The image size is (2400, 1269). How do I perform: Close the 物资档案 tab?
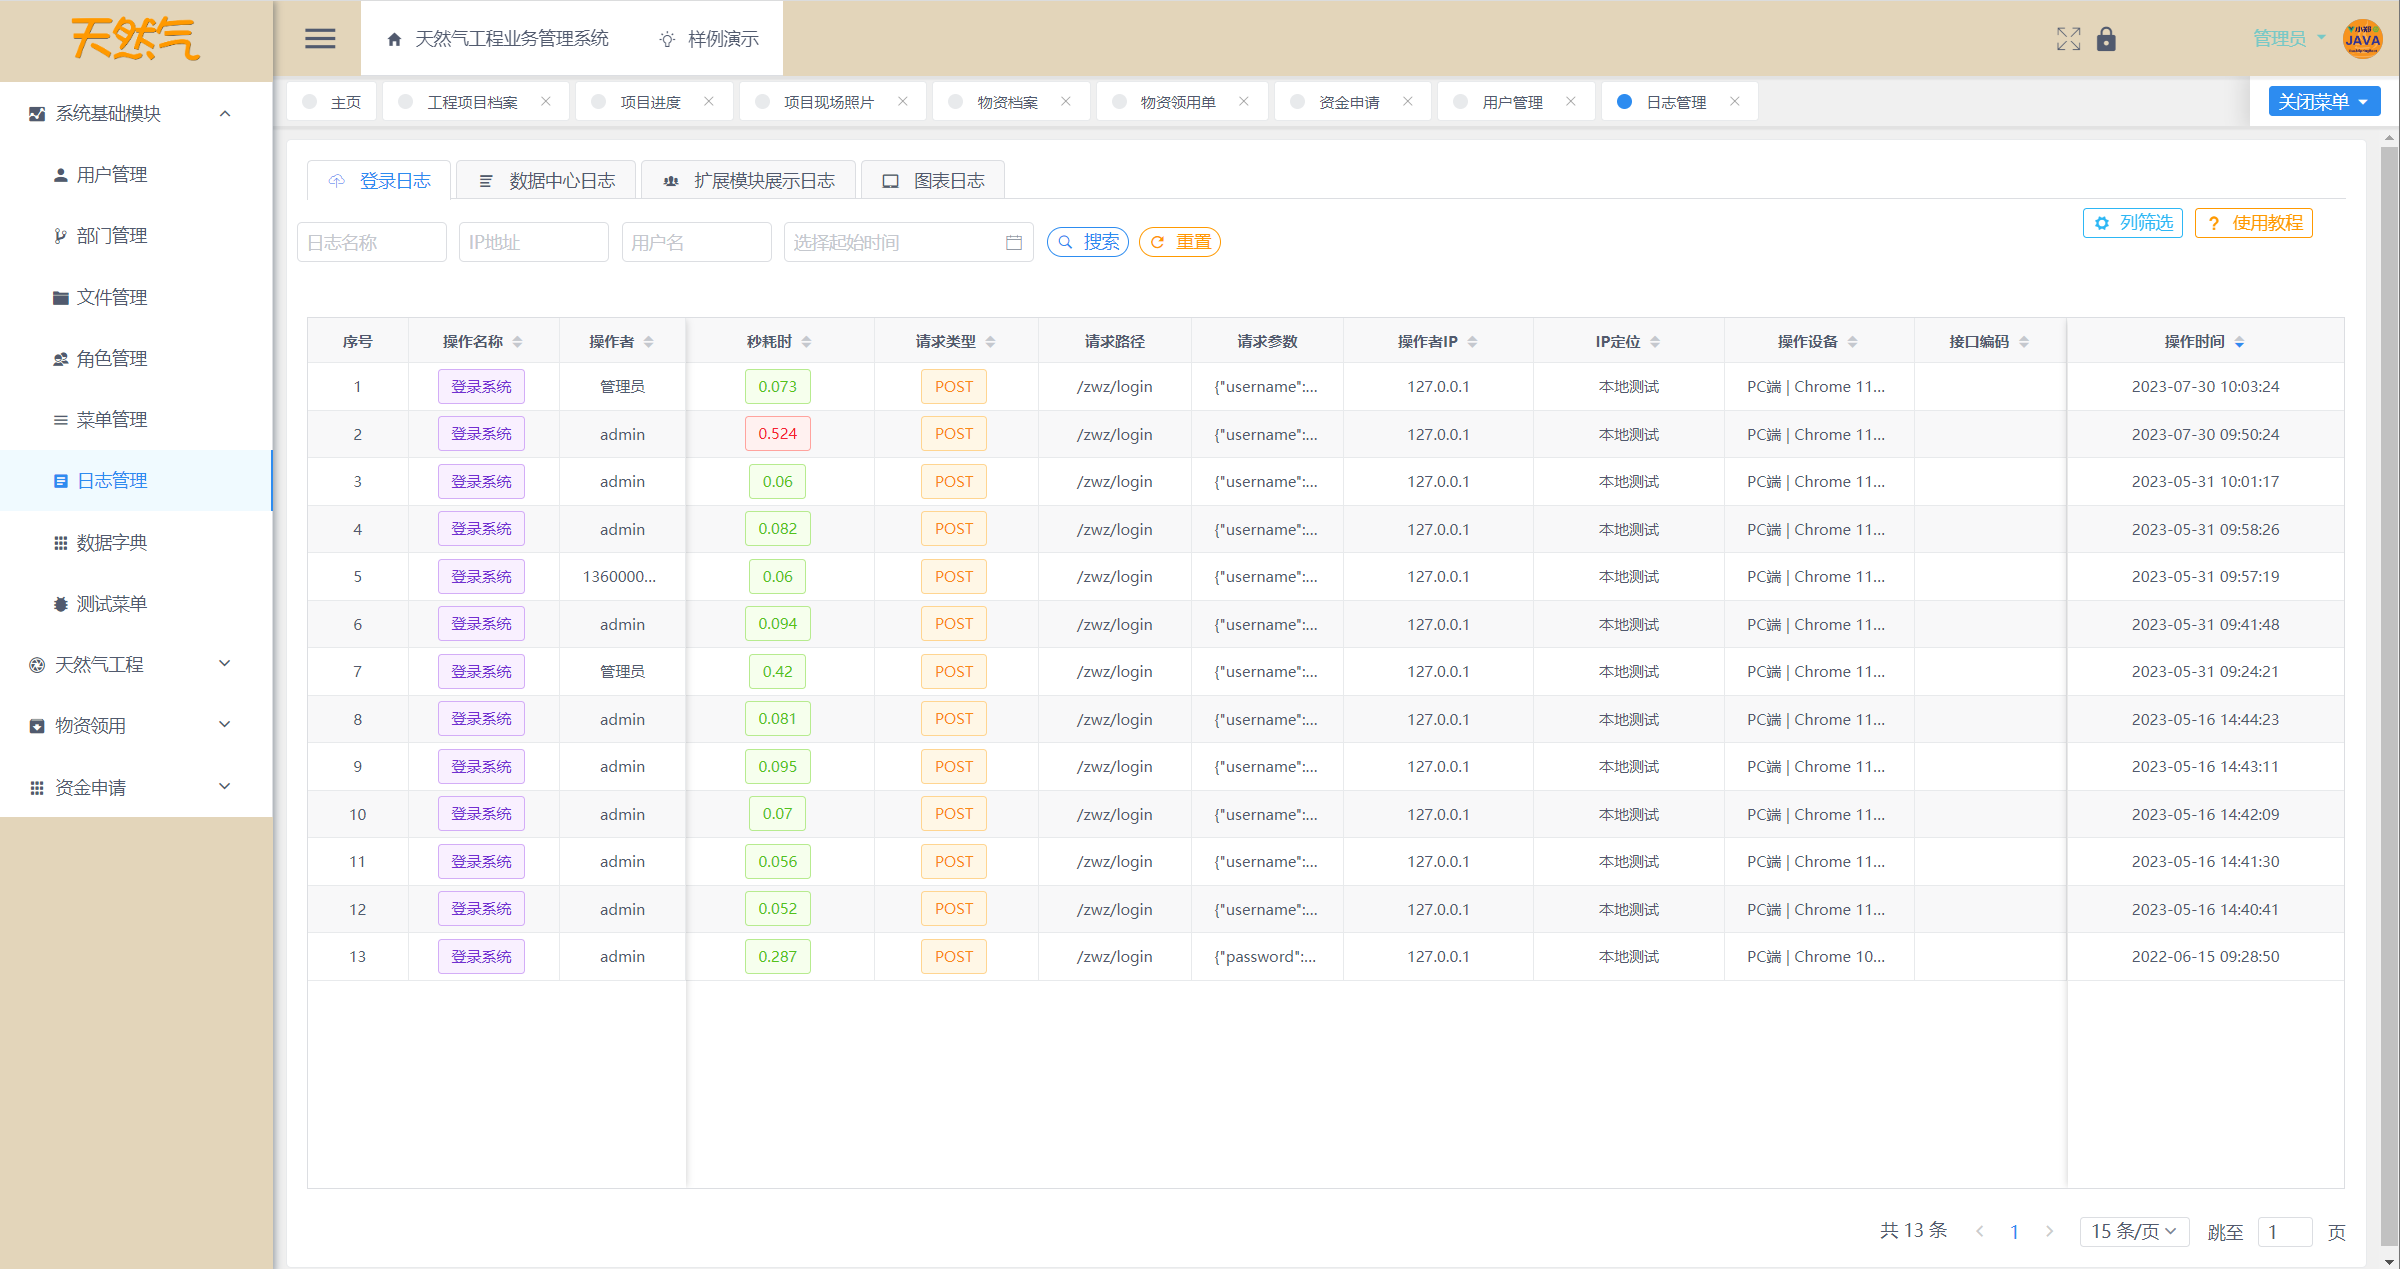click(x=1066, y=102)
